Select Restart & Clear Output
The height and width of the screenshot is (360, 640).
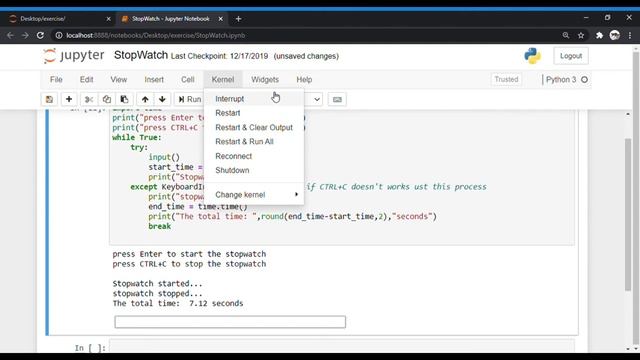(254, 127)
